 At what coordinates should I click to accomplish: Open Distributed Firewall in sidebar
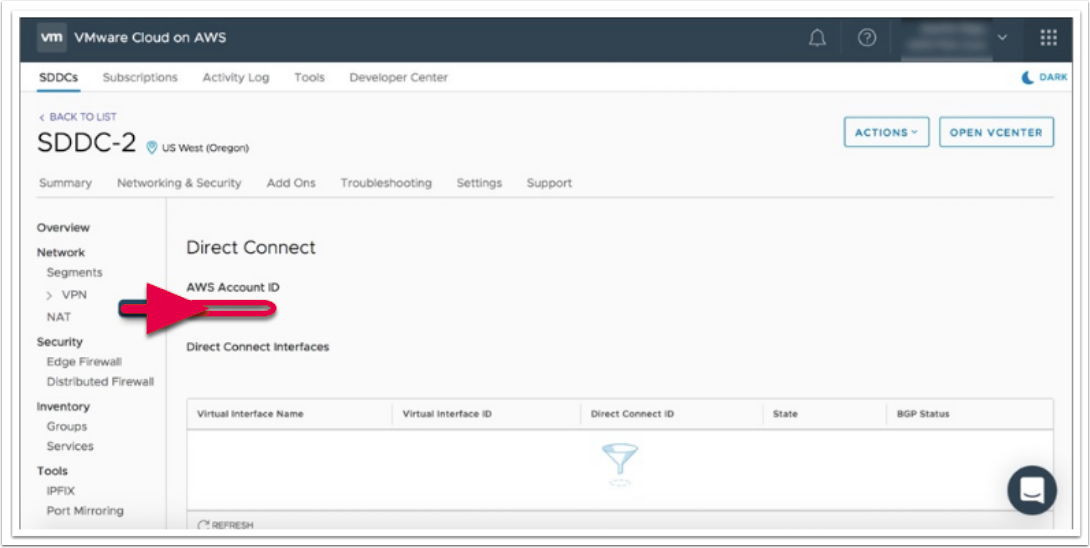point(100,382)
